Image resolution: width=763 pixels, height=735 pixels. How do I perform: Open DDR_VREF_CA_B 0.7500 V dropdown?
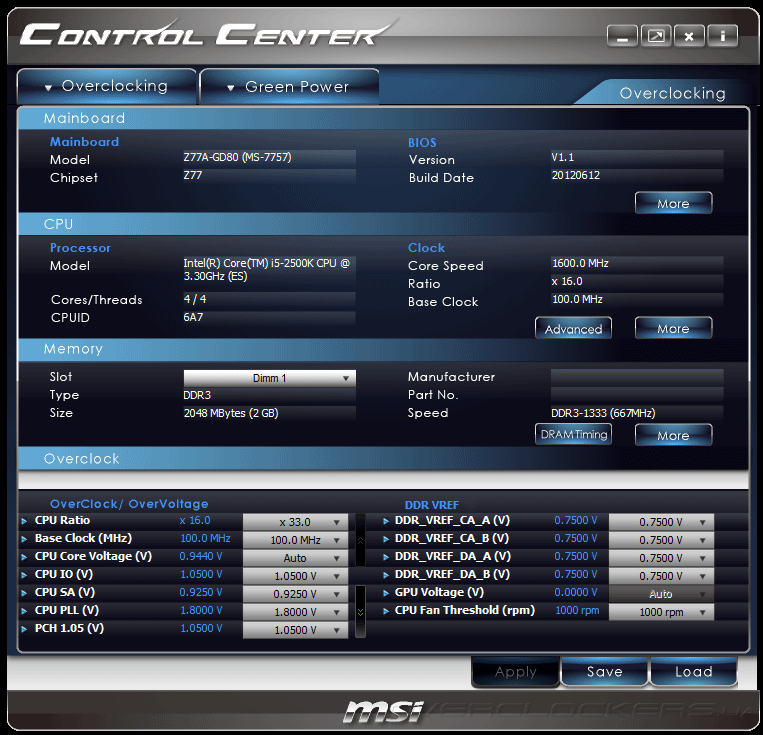(x=661, y=540)
